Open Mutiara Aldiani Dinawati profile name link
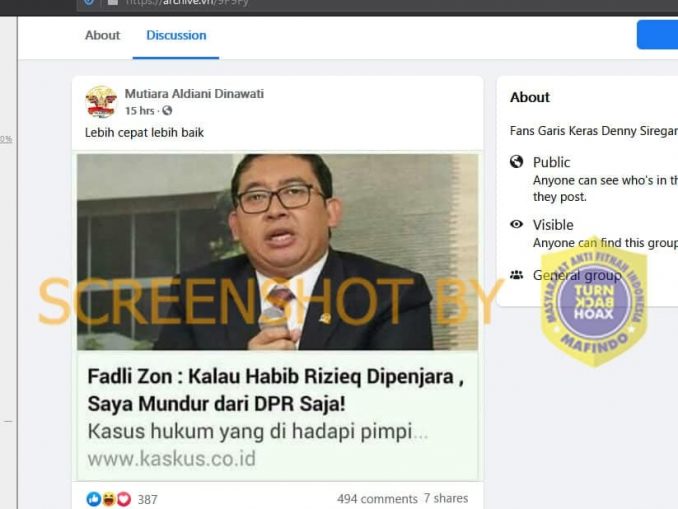 pos(194,93)
